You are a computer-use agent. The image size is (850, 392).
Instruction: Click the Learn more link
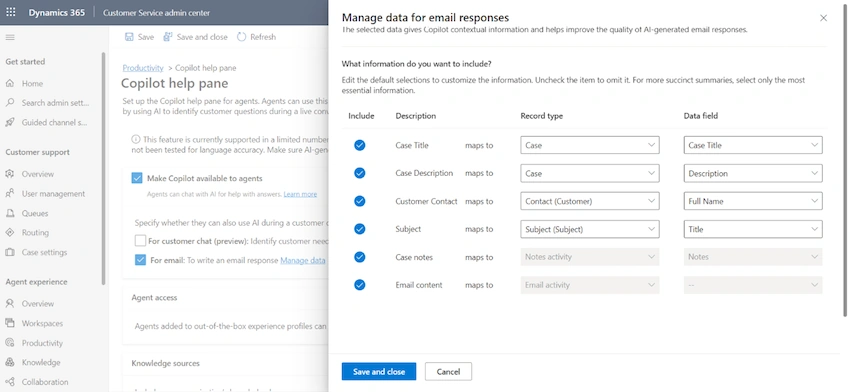300,194
